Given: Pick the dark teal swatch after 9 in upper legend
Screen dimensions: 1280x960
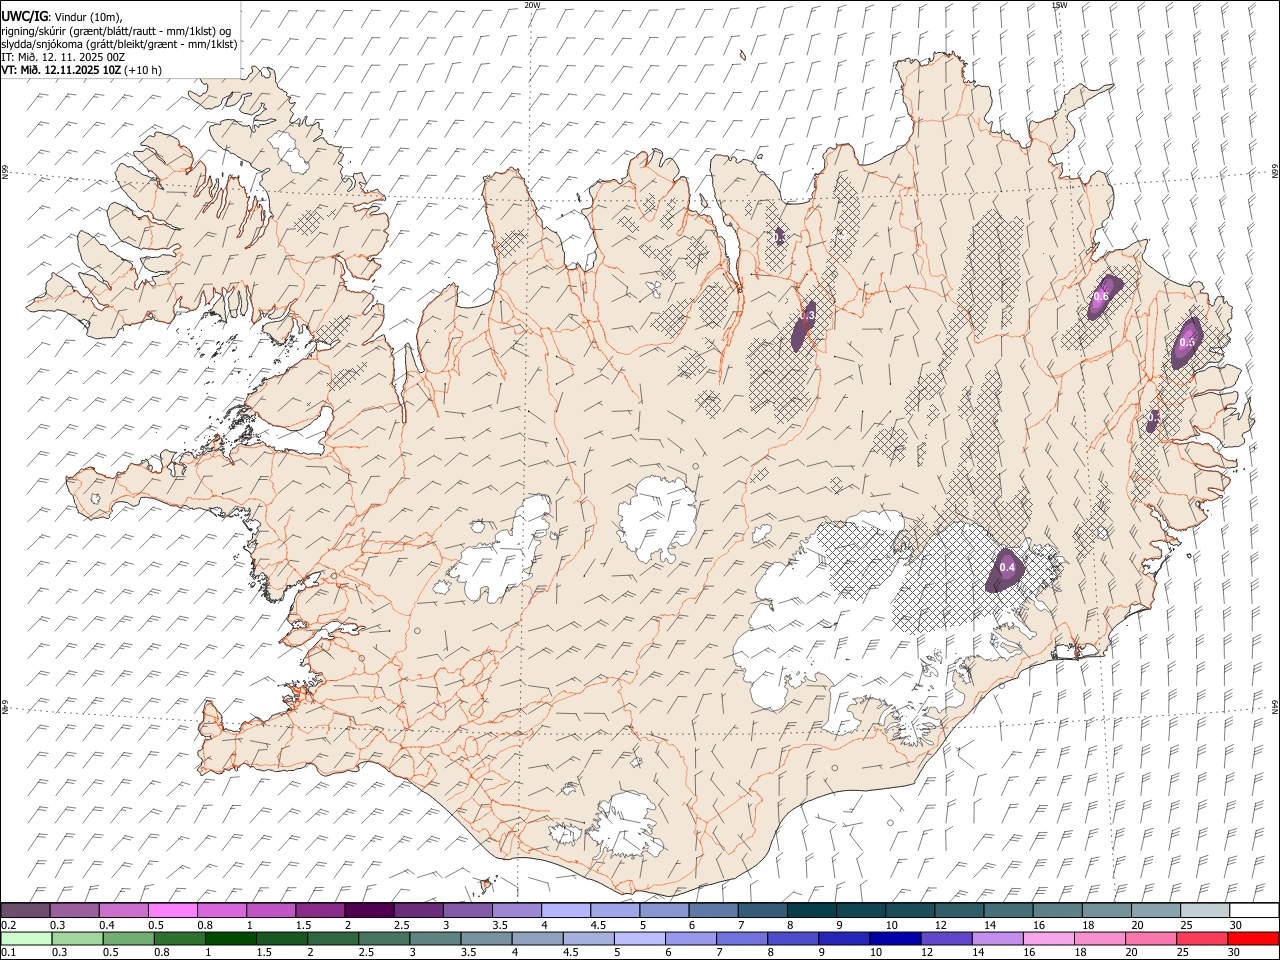Looking at the screenshot, I should 860,911.
